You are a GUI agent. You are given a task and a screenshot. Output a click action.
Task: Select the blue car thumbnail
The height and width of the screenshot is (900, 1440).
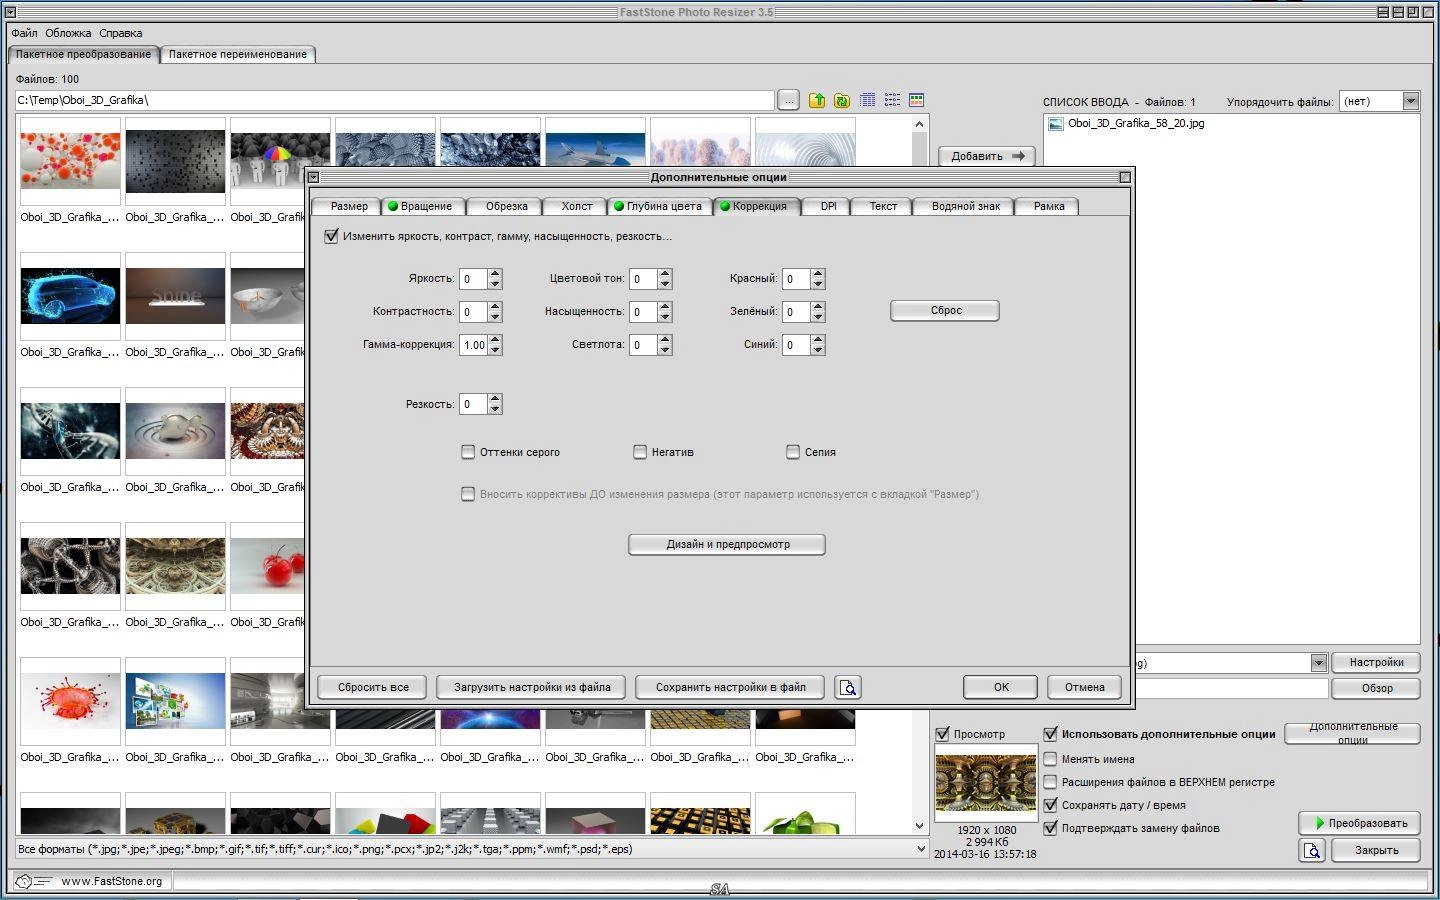tap(70, 296)
